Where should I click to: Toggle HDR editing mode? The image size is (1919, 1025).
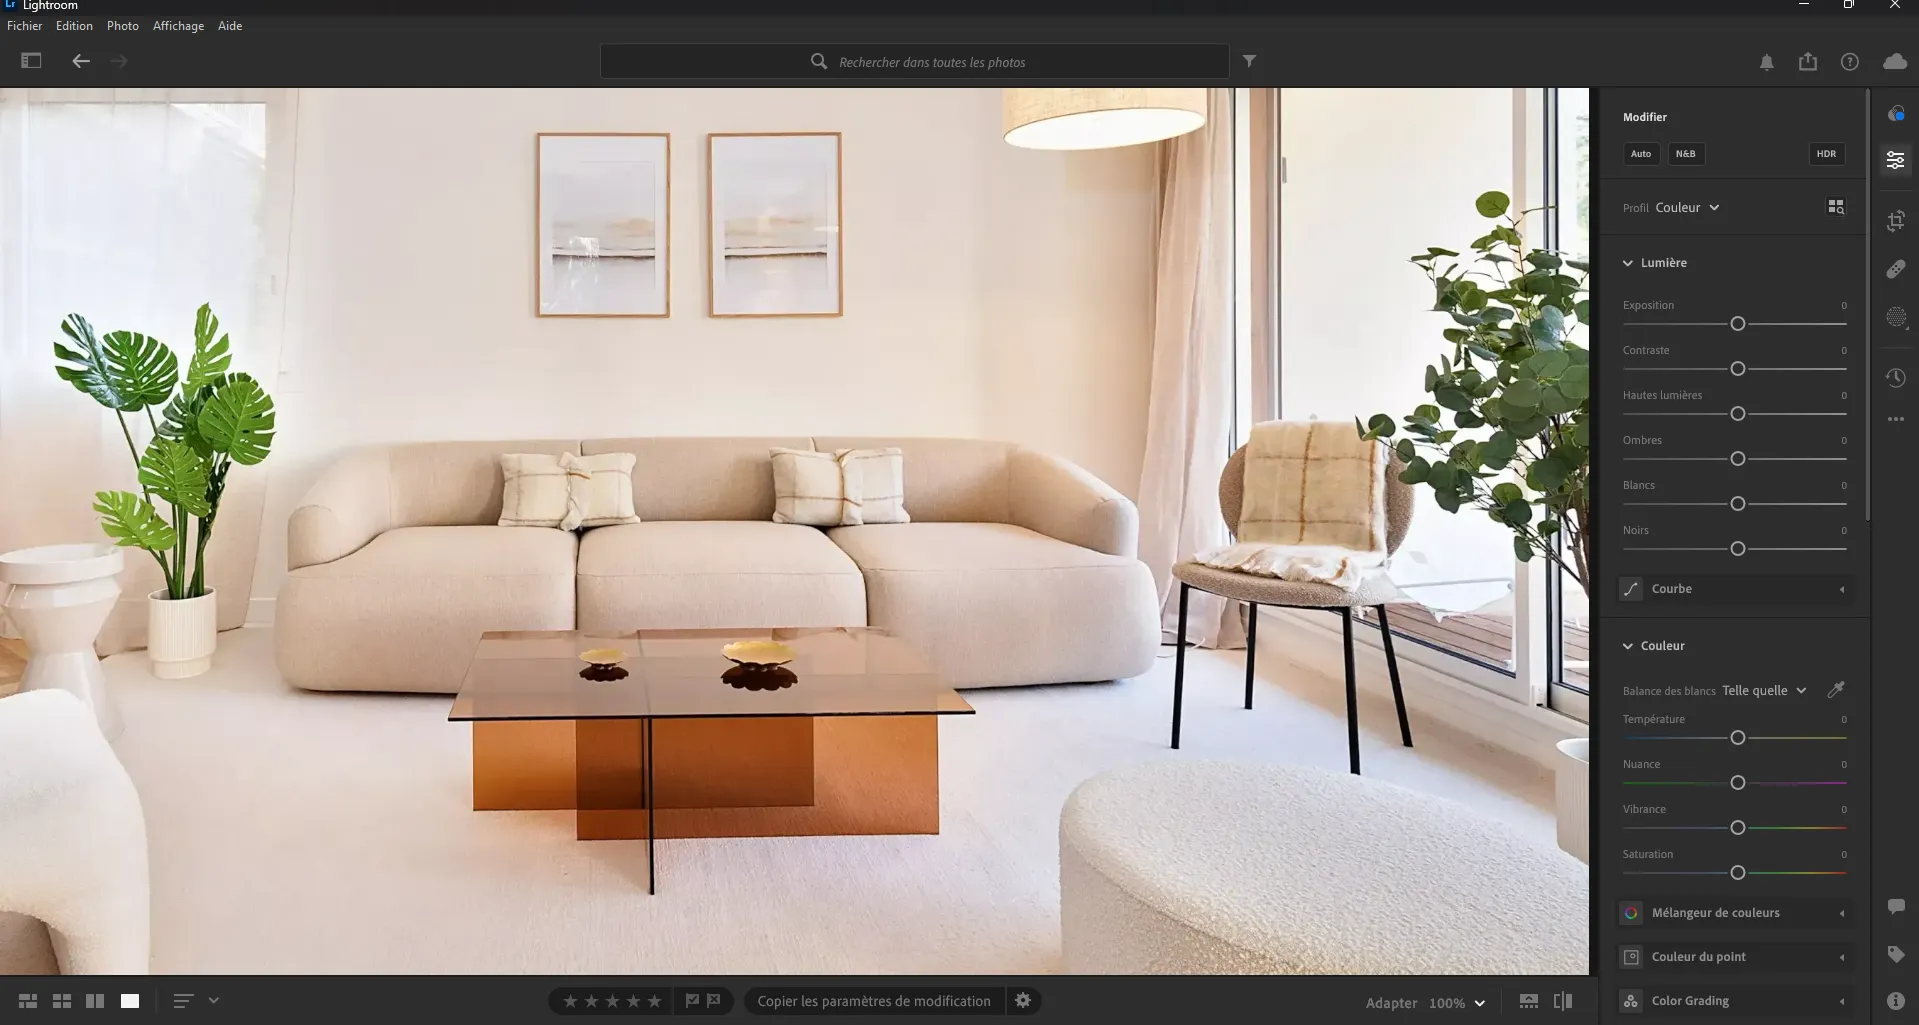[1826, 154]
